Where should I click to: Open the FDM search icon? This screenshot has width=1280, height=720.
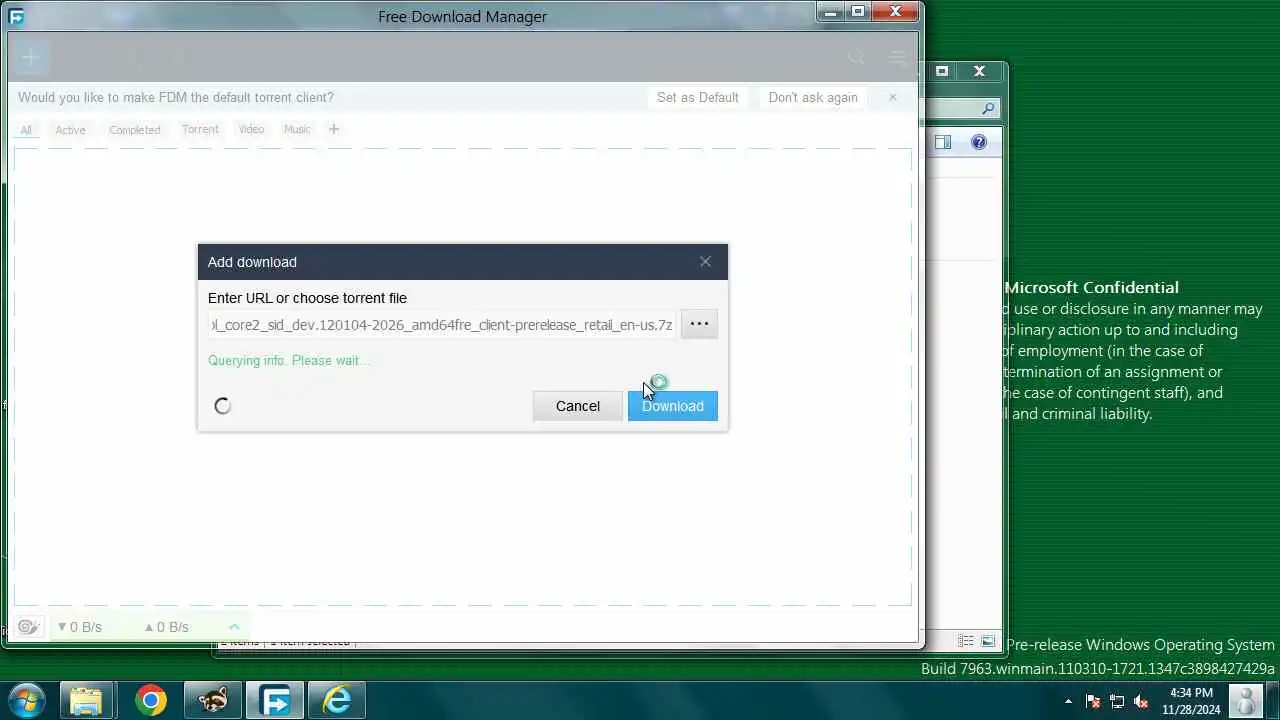(x=857, y=58)
